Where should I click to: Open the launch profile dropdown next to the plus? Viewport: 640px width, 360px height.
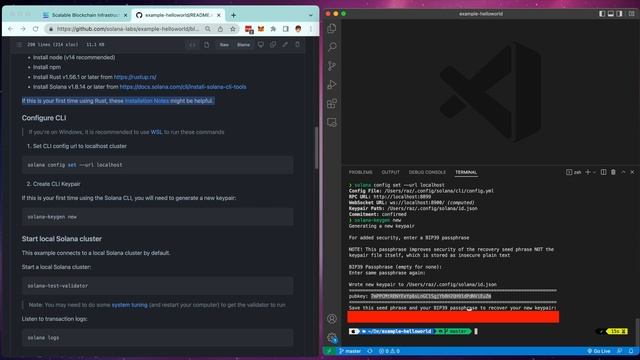pyautogui.click(x=594, y=172)
